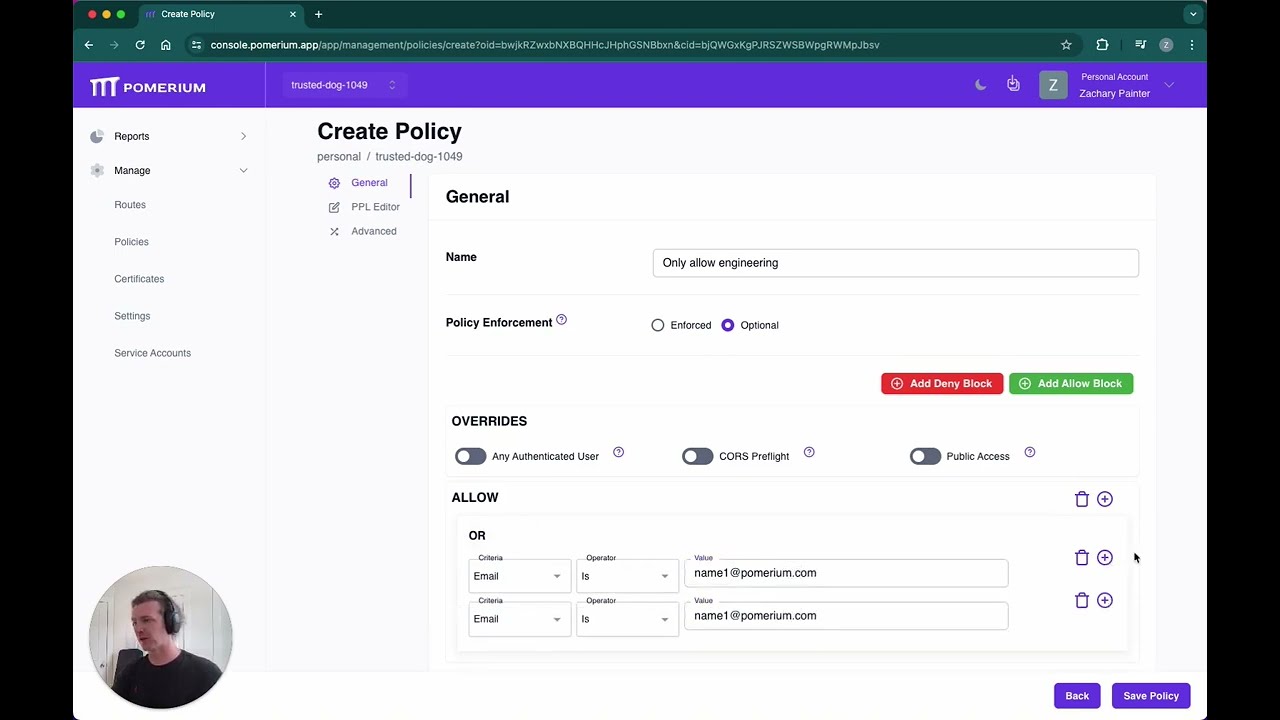
Task: Toggle Any Authenticated User override
Action: tap(470, 456)
